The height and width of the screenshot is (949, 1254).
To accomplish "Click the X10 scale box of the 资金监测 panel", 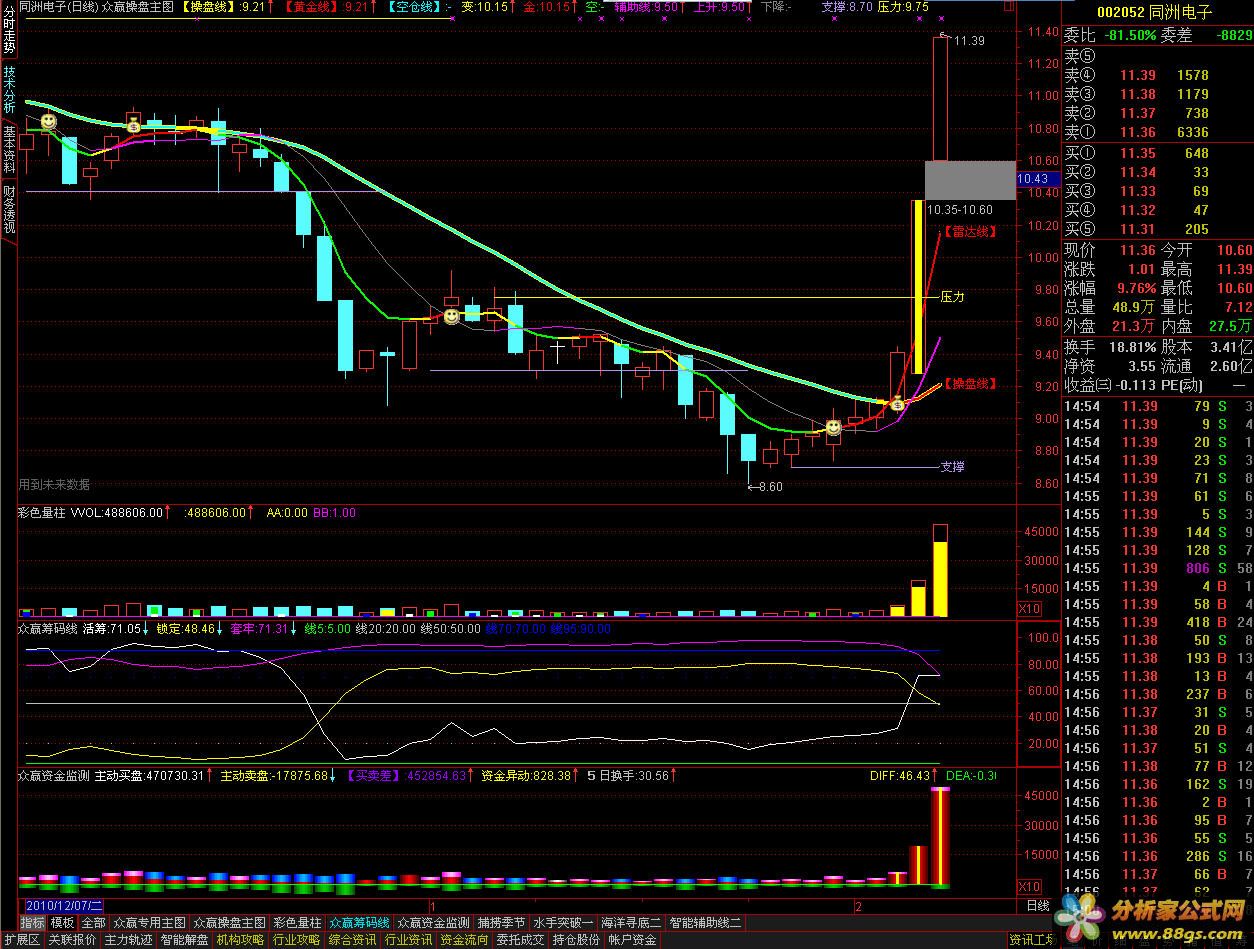I will (x=1030, y=886).
